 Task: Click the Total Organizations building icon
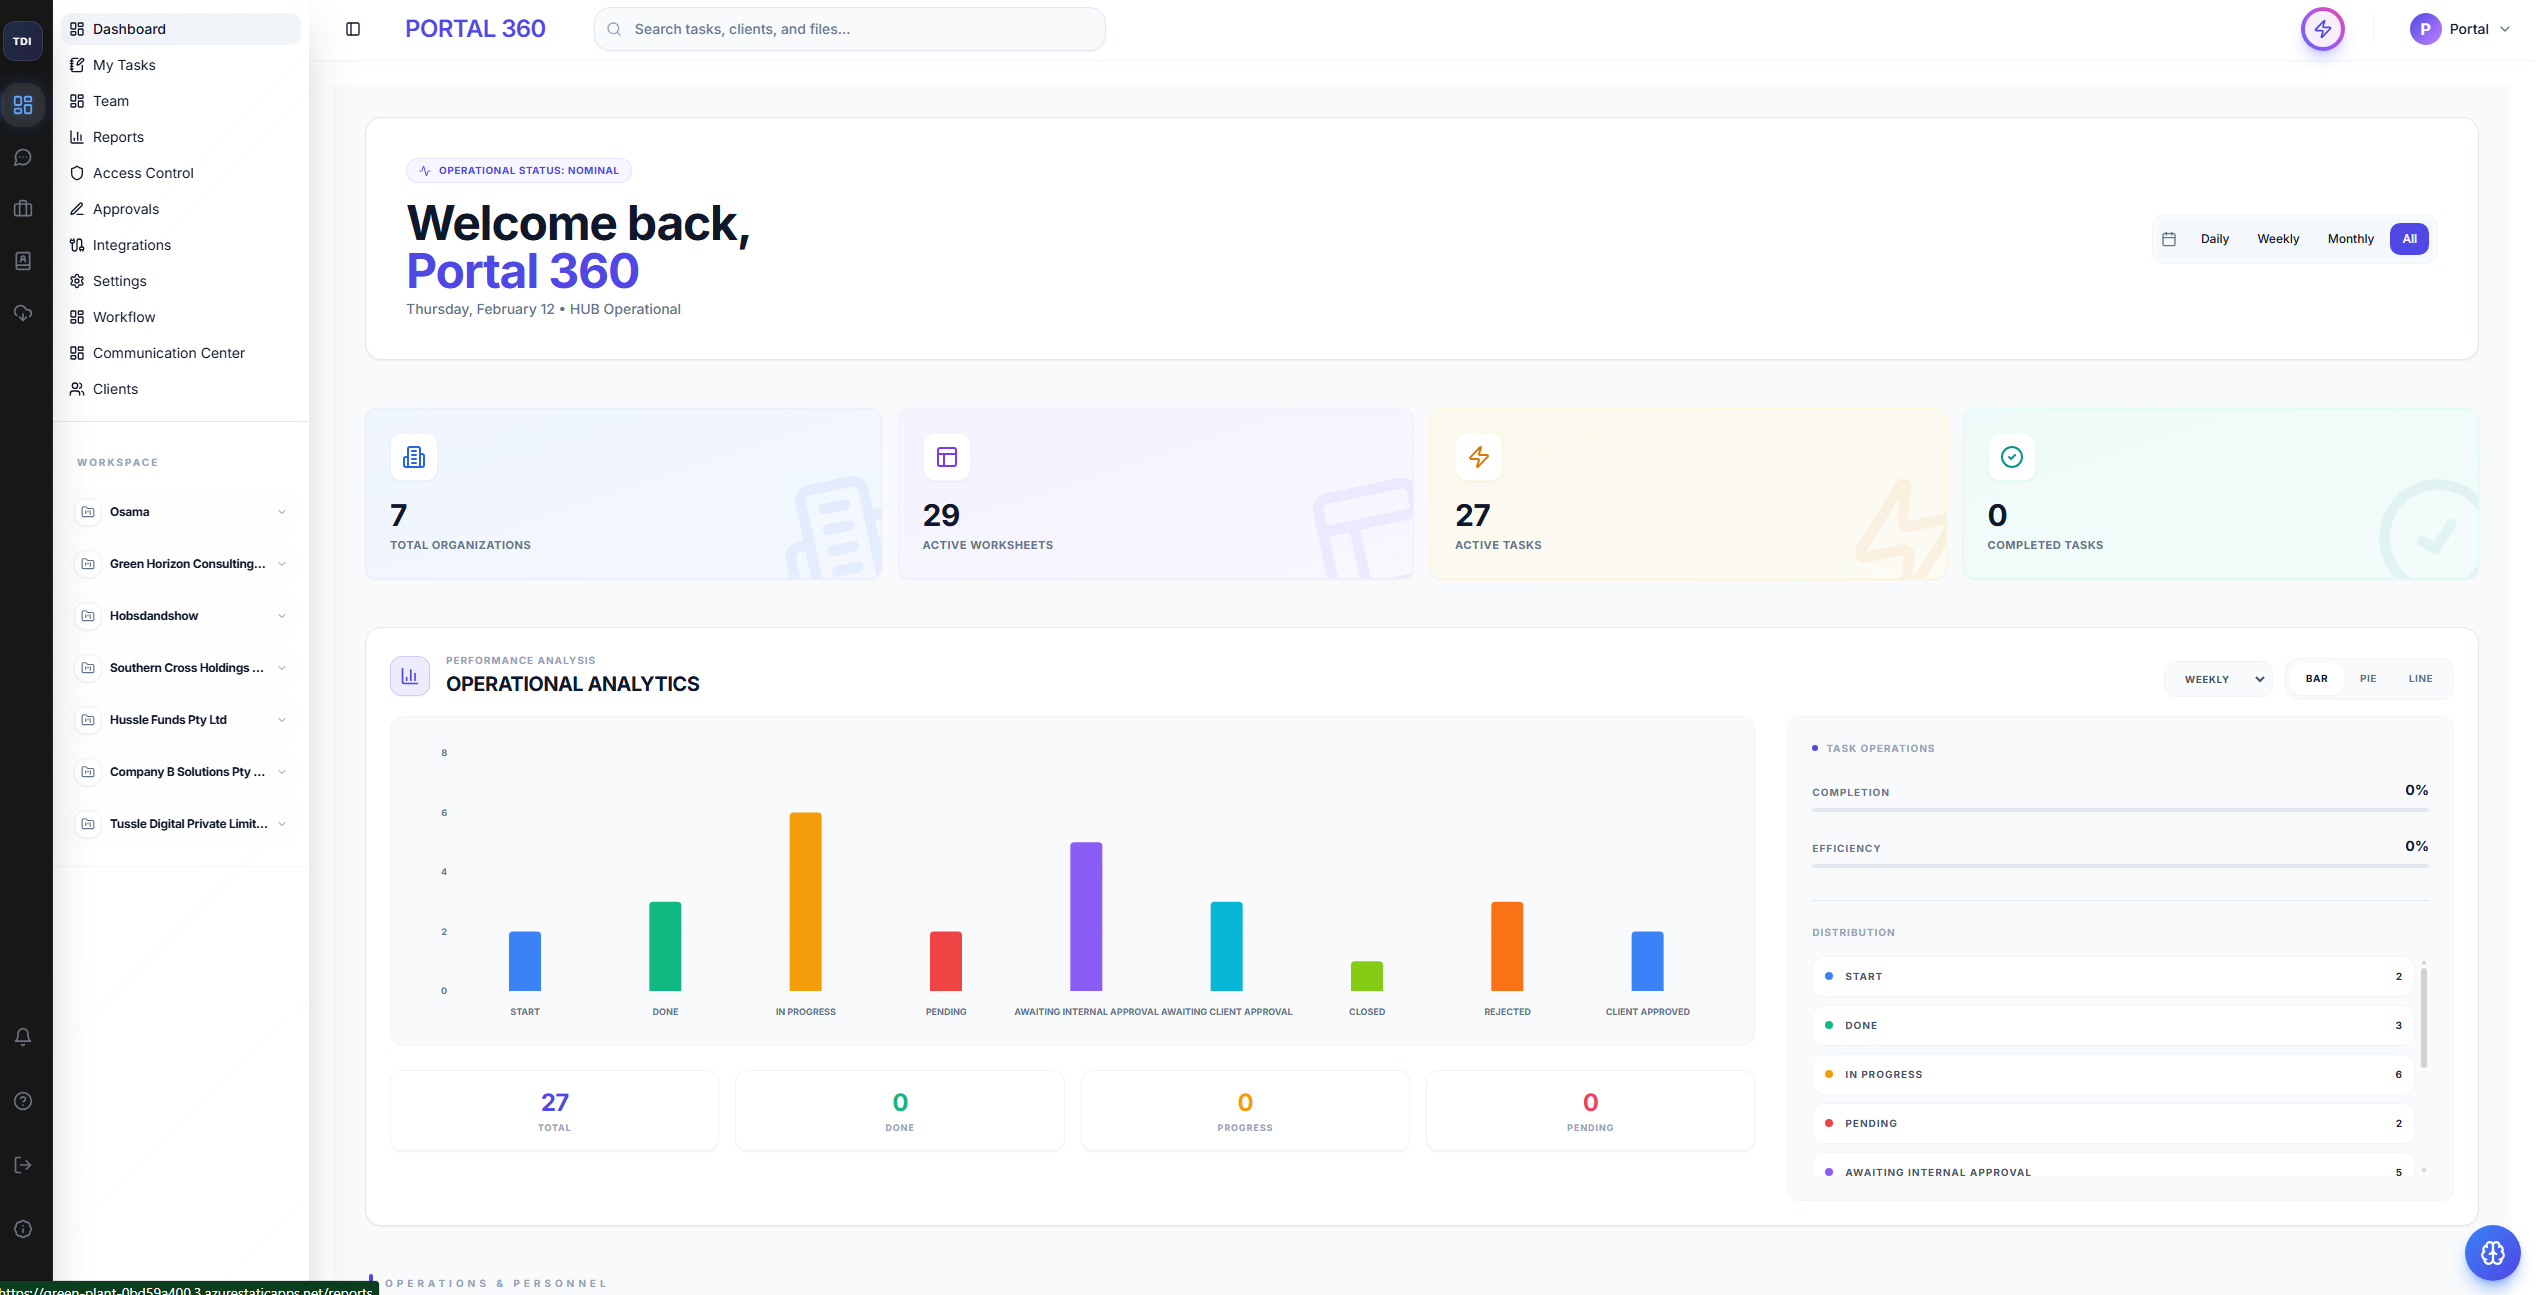pyautogui.click(x=414, y=457)
